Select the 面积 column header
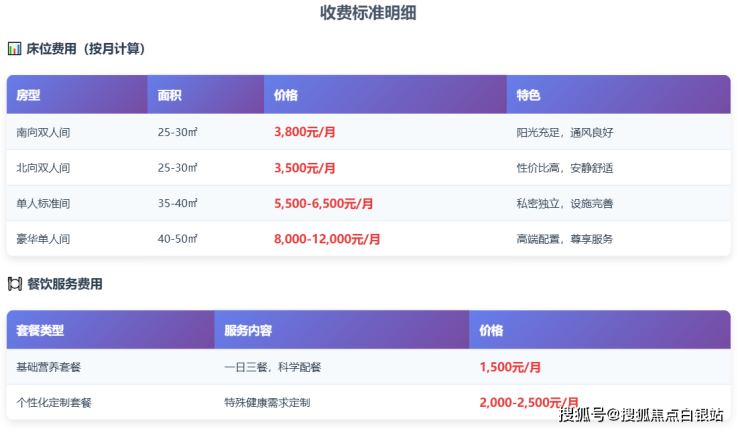Viewport: 740px width, 431px height. (169, 95)
